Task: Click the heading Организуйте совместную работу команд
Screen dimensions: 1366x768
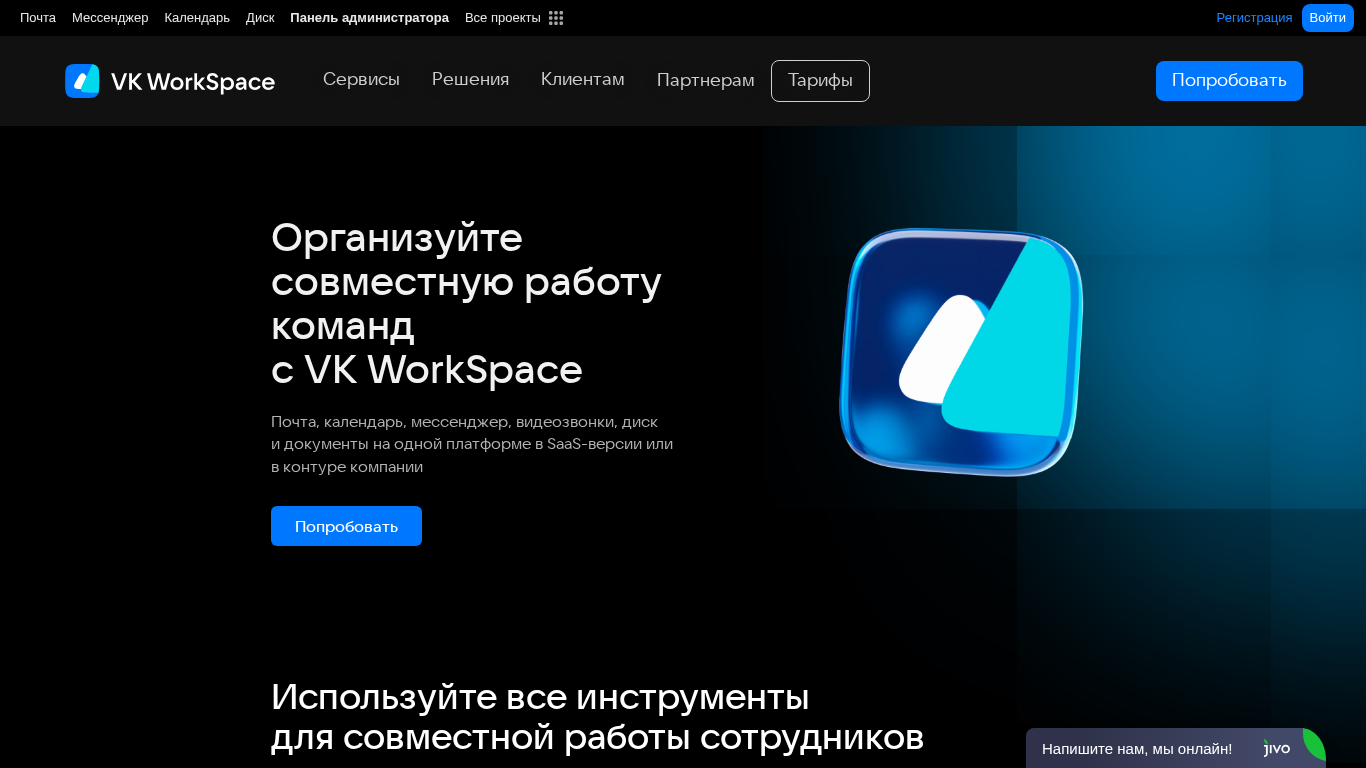Action: [x=467, y=303]
